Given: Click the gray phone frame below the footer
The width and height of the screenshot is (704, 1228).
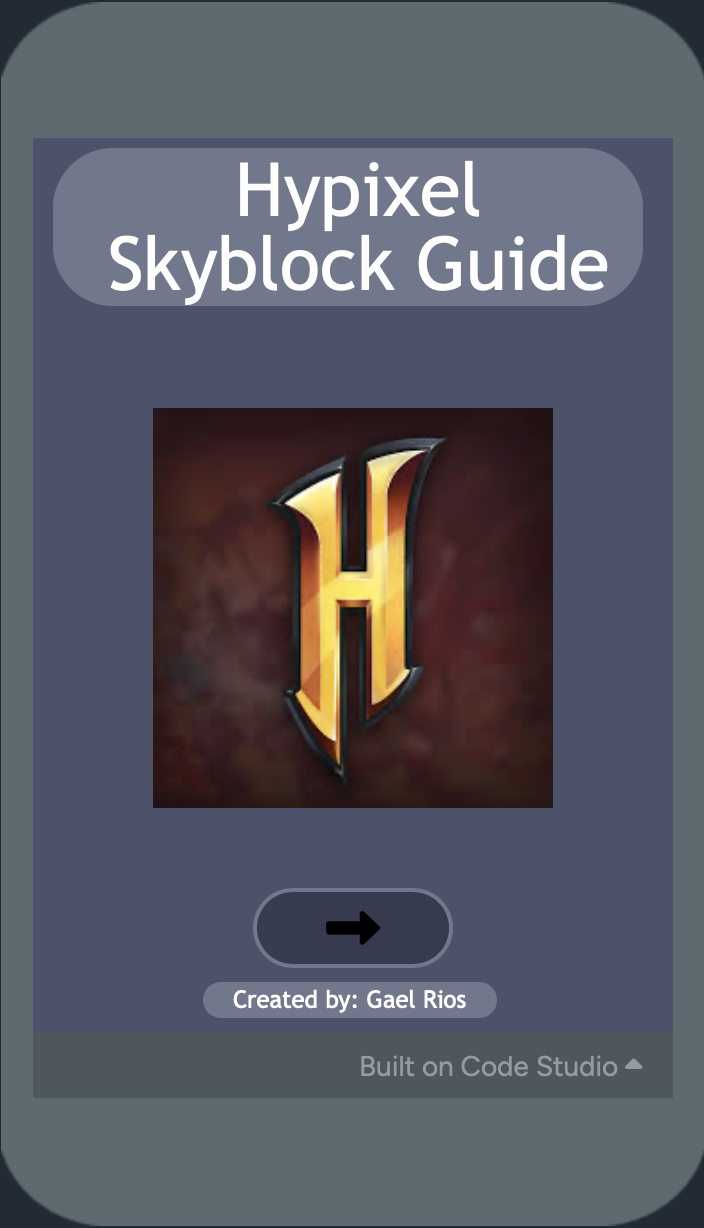Looking at the screenshot, I should click(x=352, y=1160).
